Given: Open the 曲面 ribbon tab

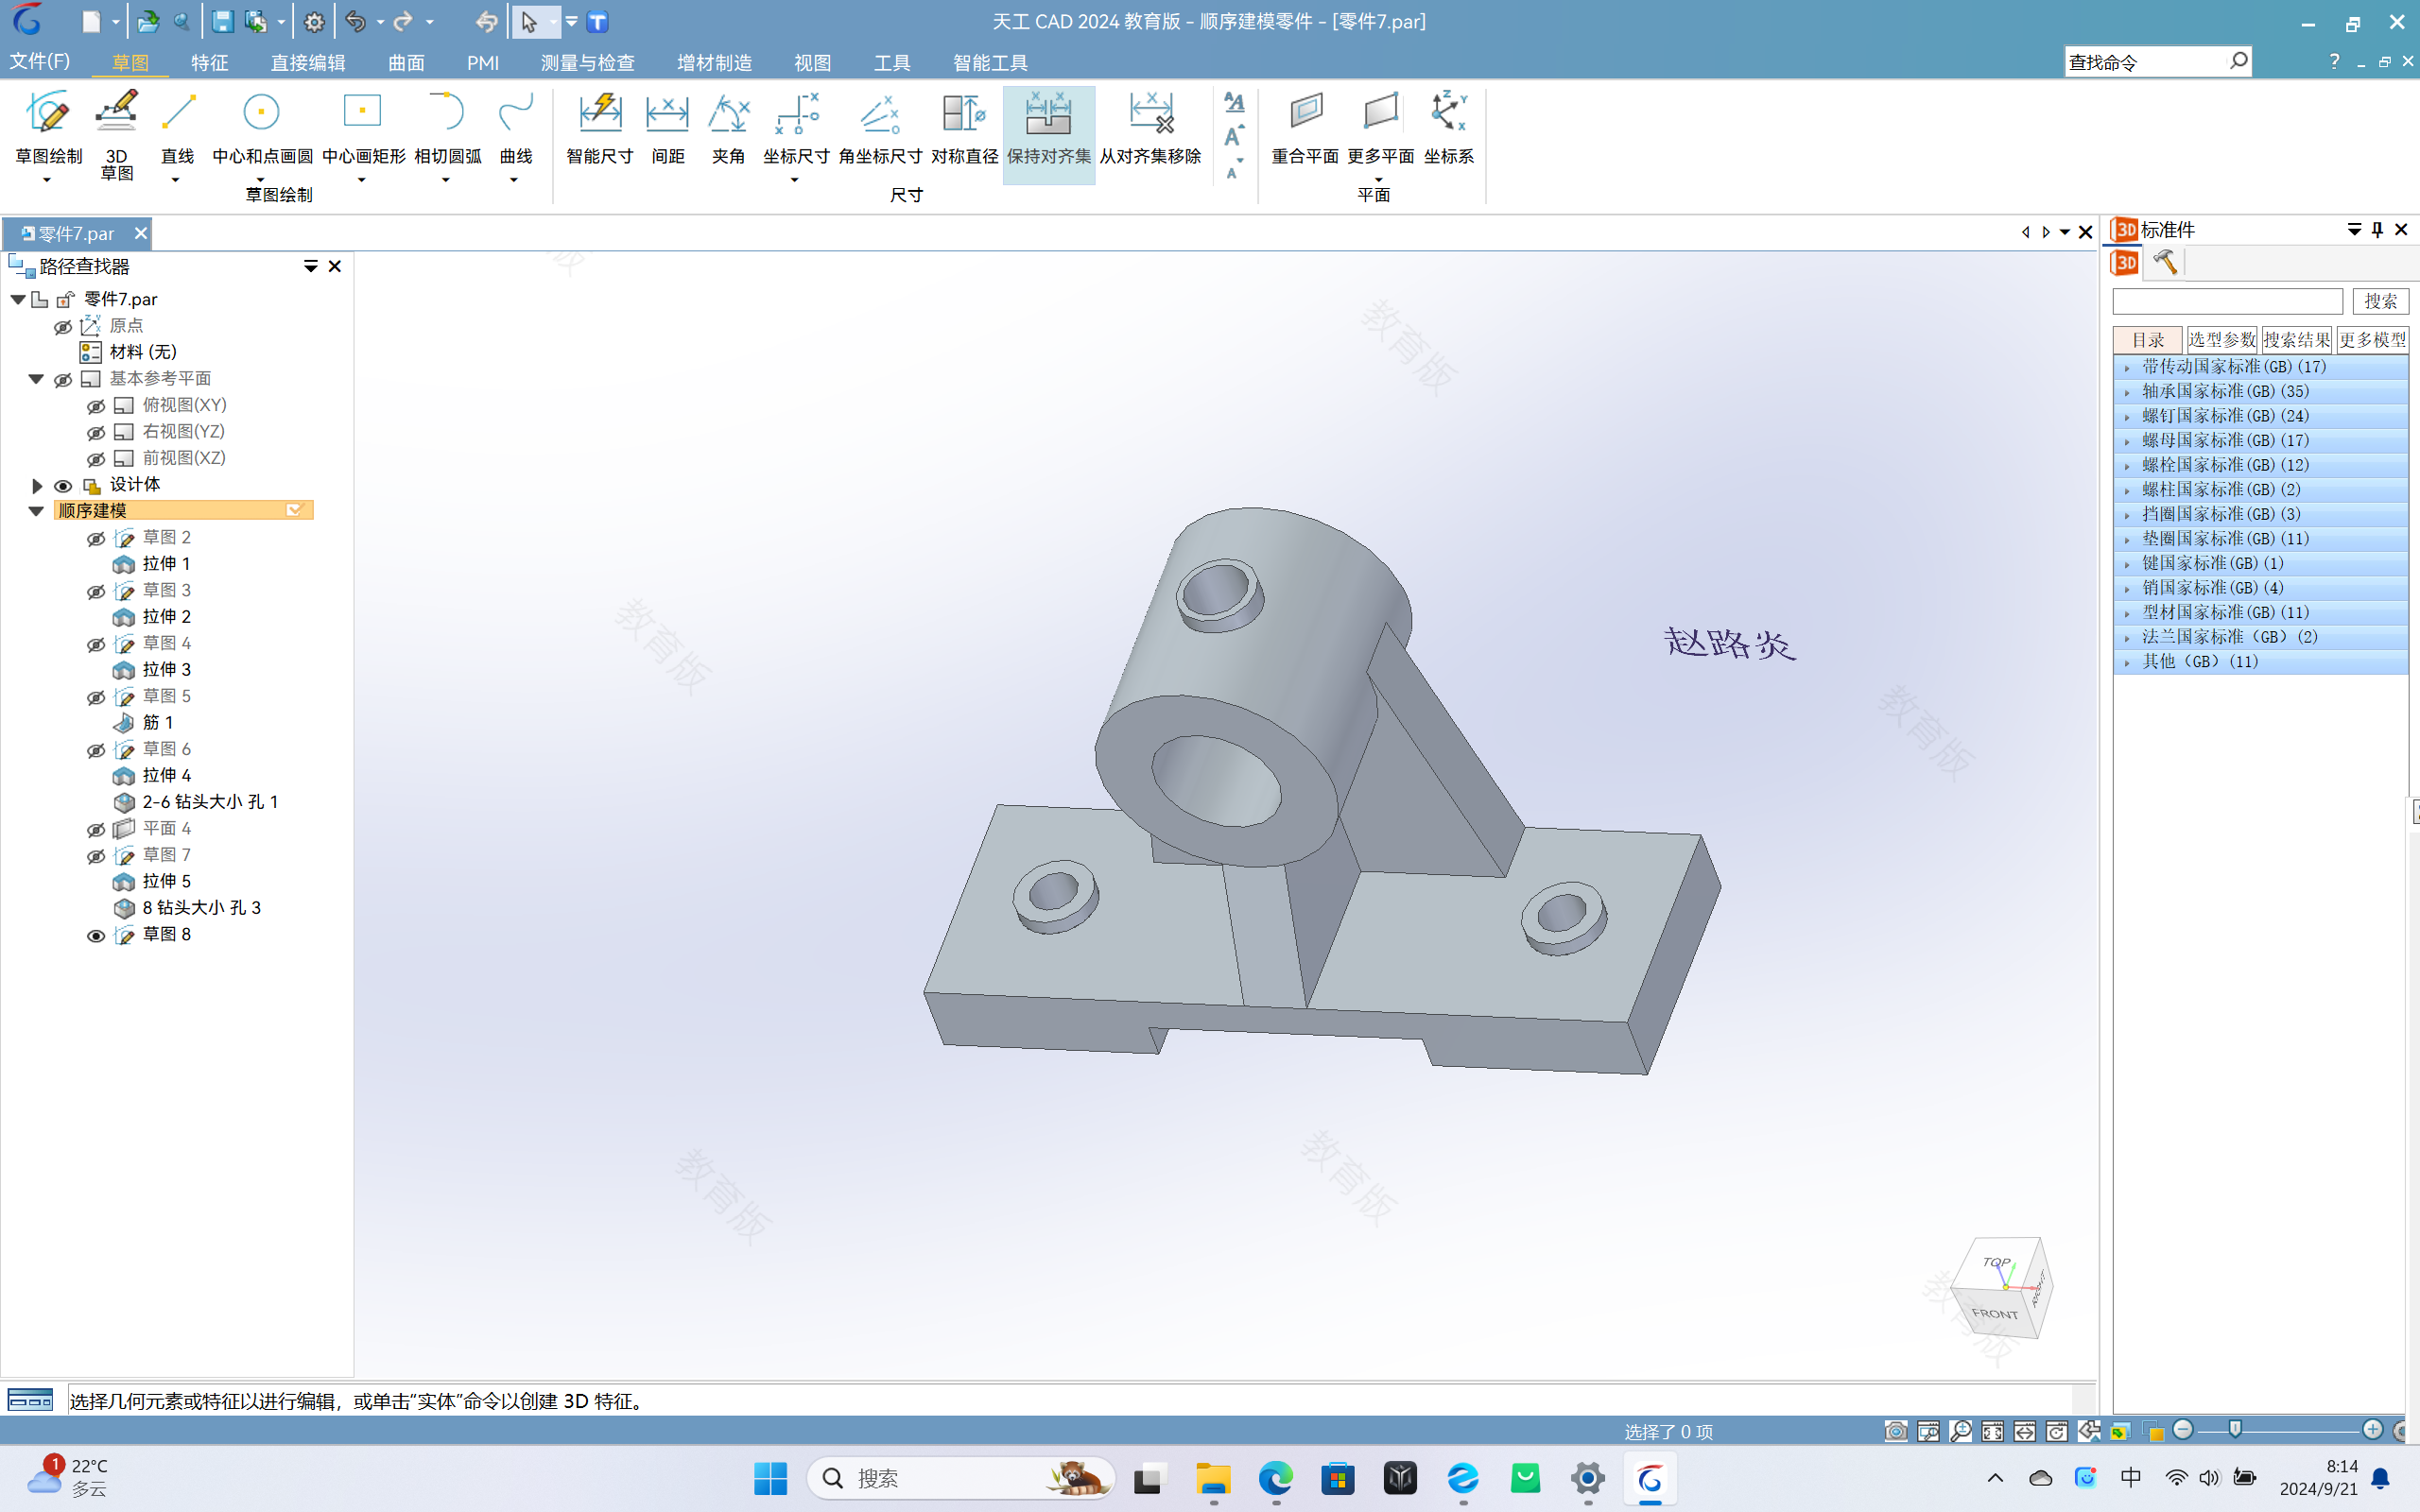Looking at the screenshot, I should (x=406, y=62).
